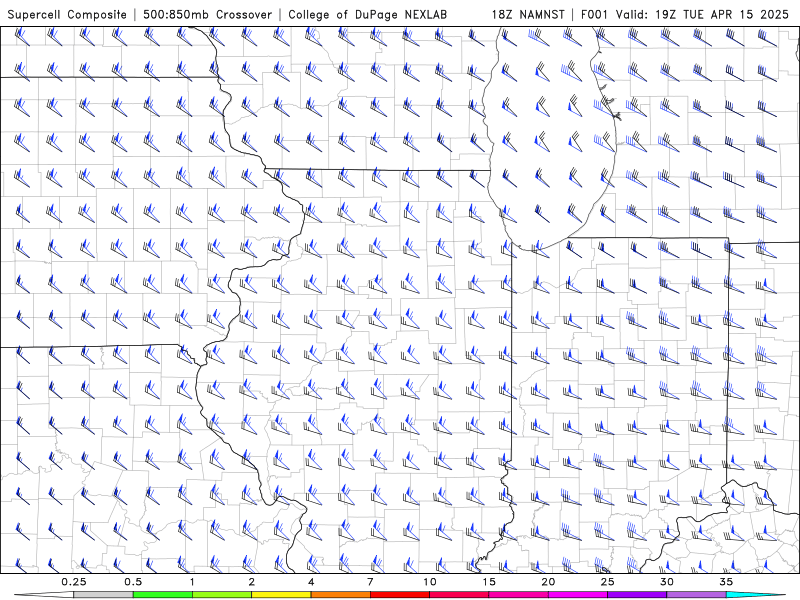Click the legend label 25
This screenshot has height=600, width=800.
point(607,582)
